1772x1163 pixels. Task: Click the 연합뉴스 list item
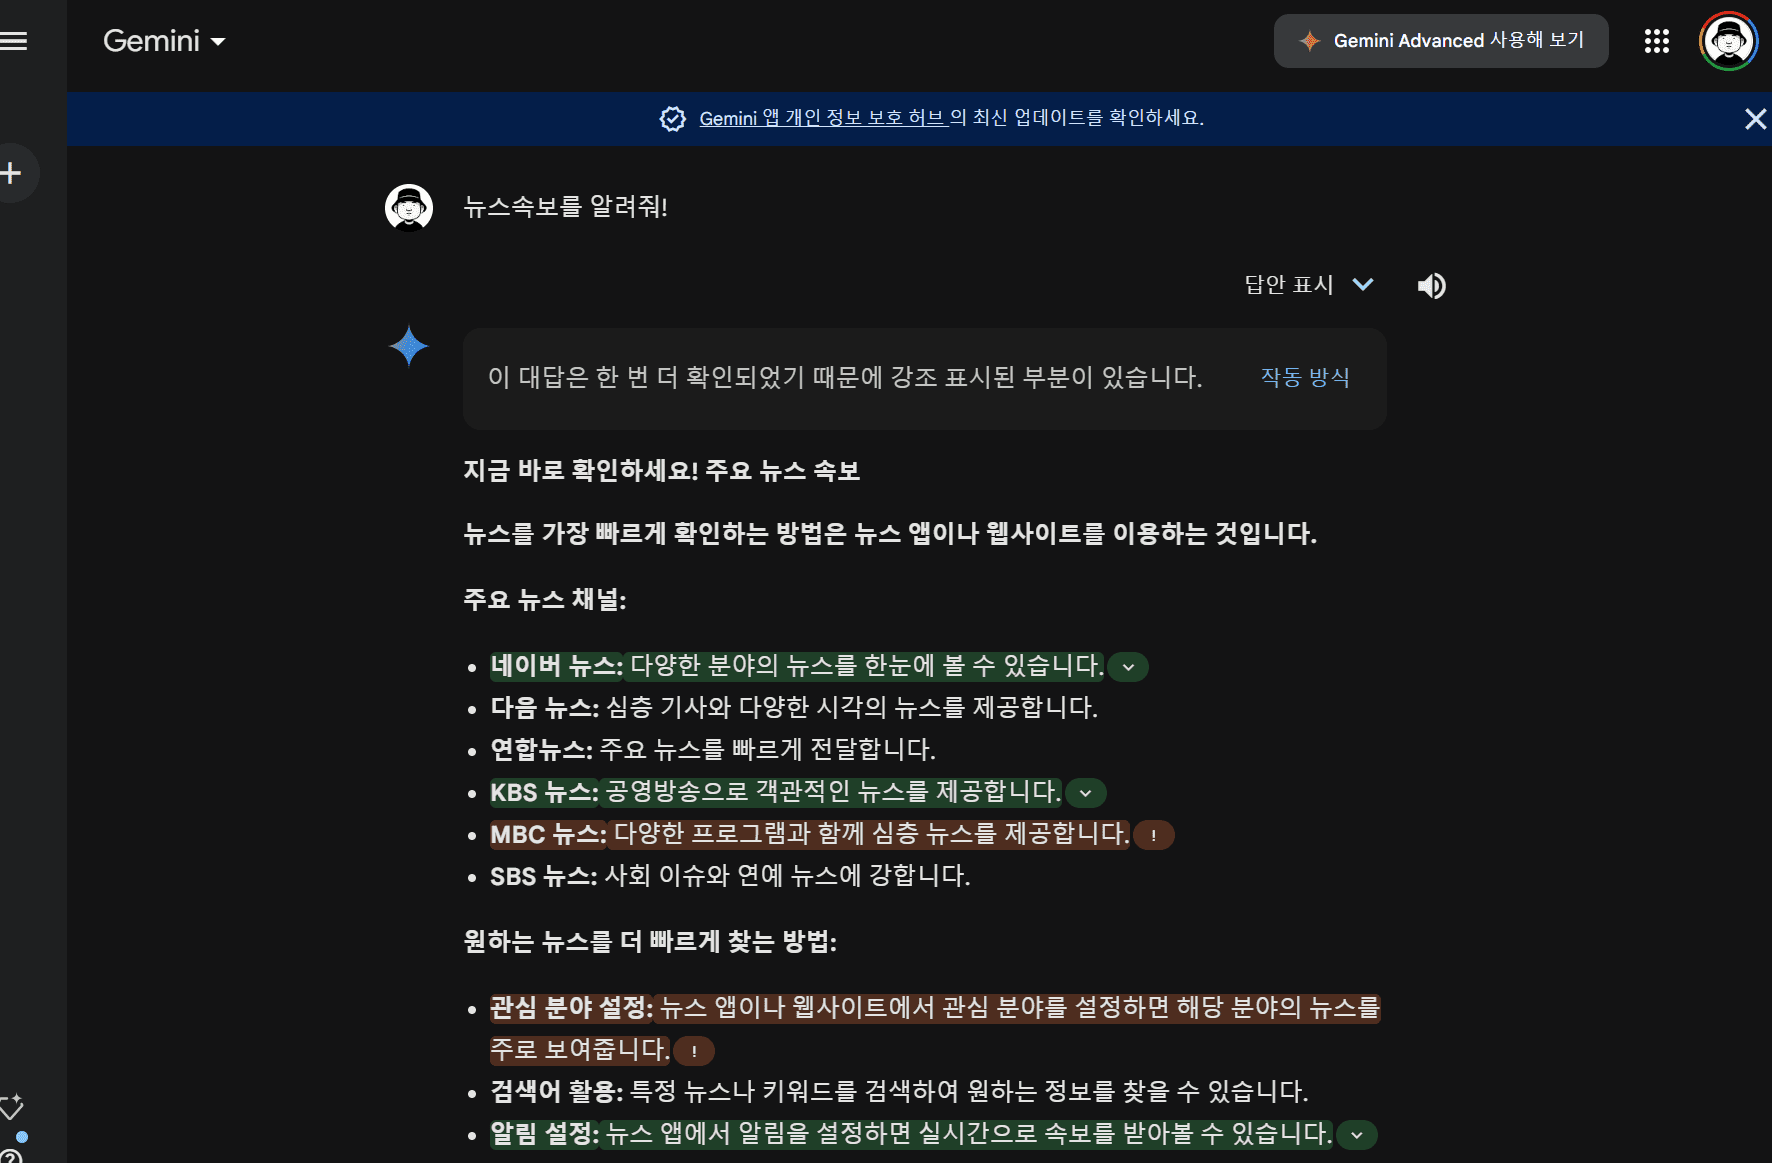pyautogui.click(x=713, y=750)
